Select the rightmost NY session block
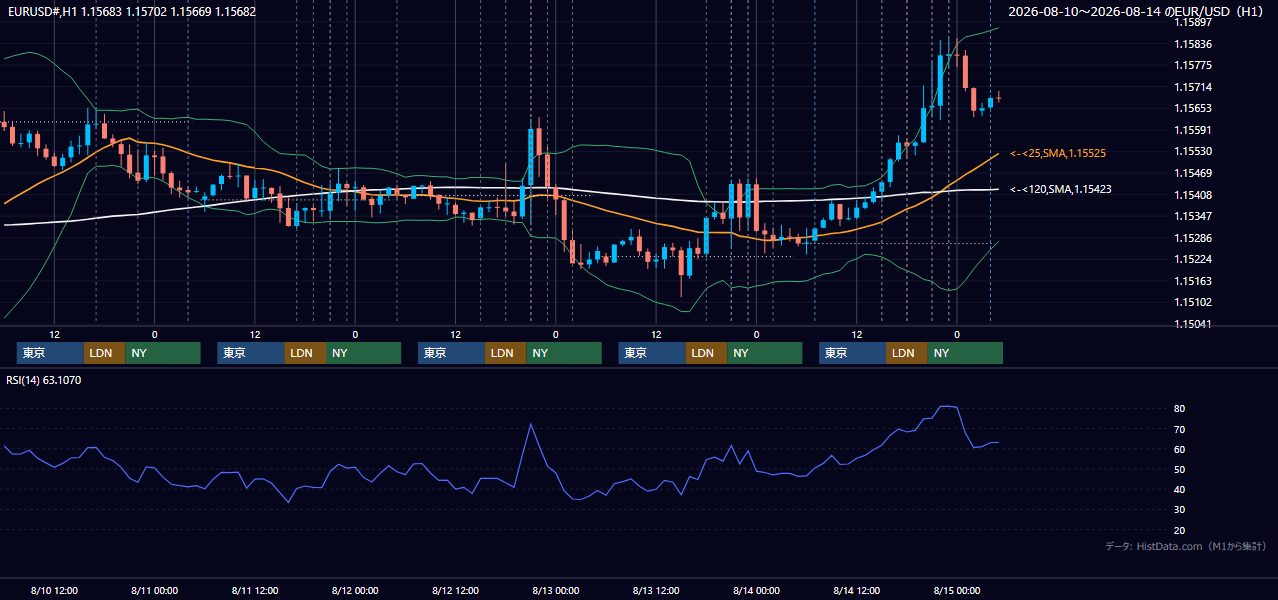1278x600 pixels. pyautogui.click(x=965, y=353)
